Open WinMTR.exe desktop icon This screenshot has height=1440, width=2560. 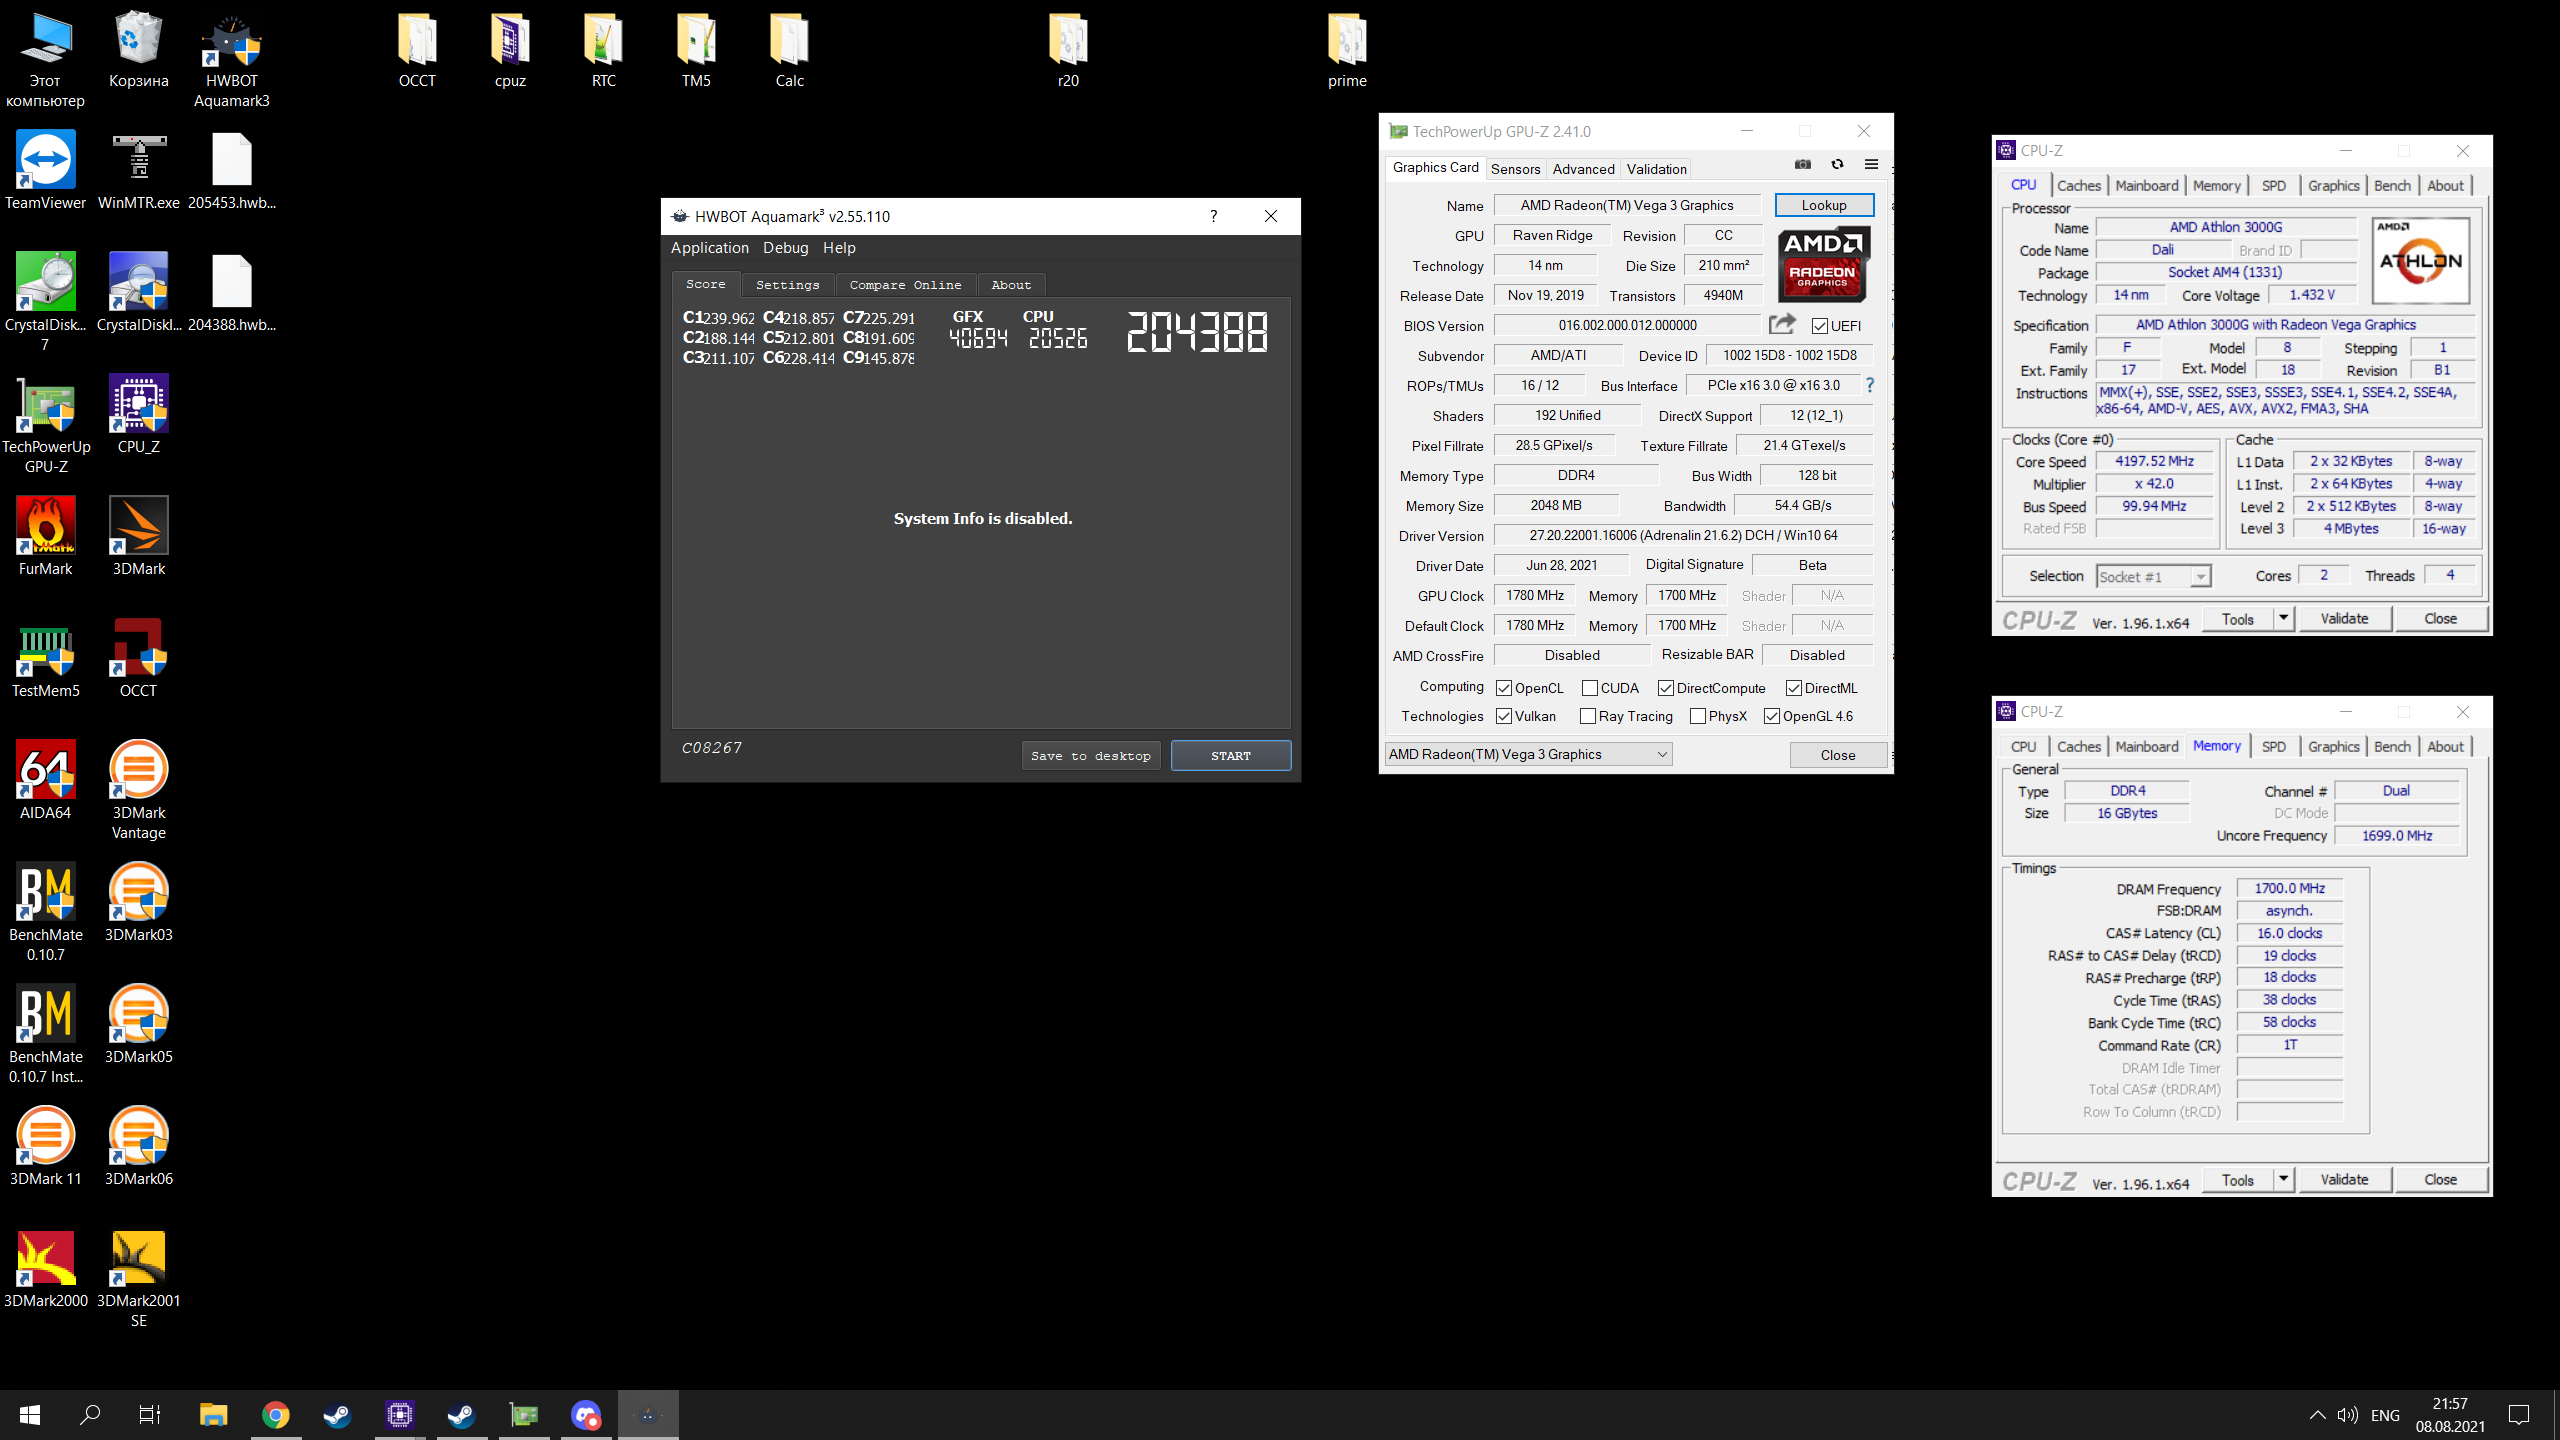[139, 172]
